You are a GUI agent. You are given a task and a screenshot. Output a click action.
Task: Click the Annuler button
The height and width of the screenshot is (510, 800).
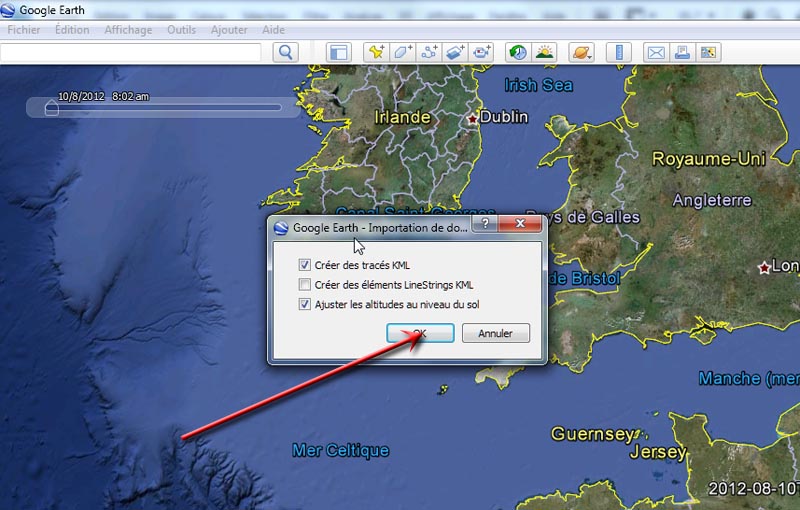pos(495,333)
